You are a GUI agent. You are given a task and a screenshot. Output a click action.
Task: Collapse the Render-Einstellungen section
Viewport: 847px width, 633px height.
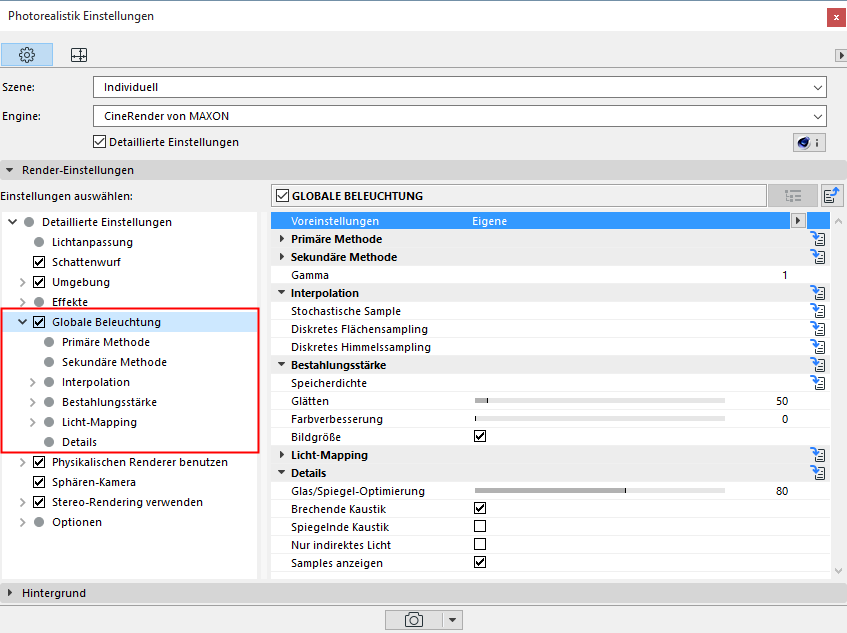9,170
